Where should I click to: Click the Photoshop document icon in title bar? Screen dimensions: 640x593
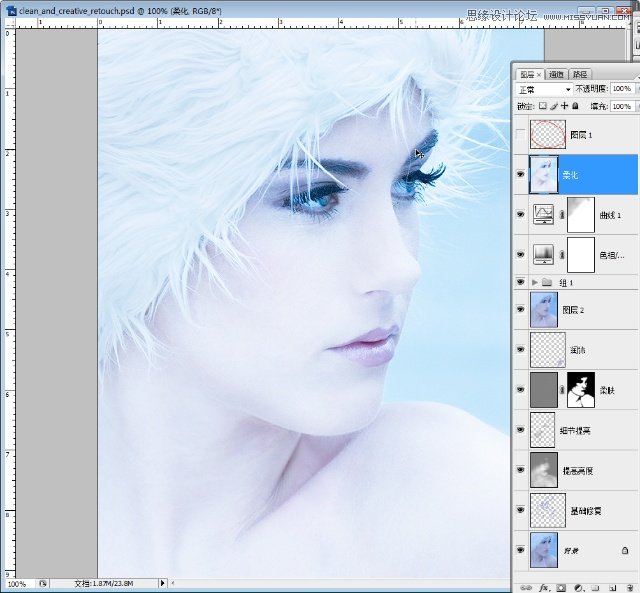tap(12, 11)
